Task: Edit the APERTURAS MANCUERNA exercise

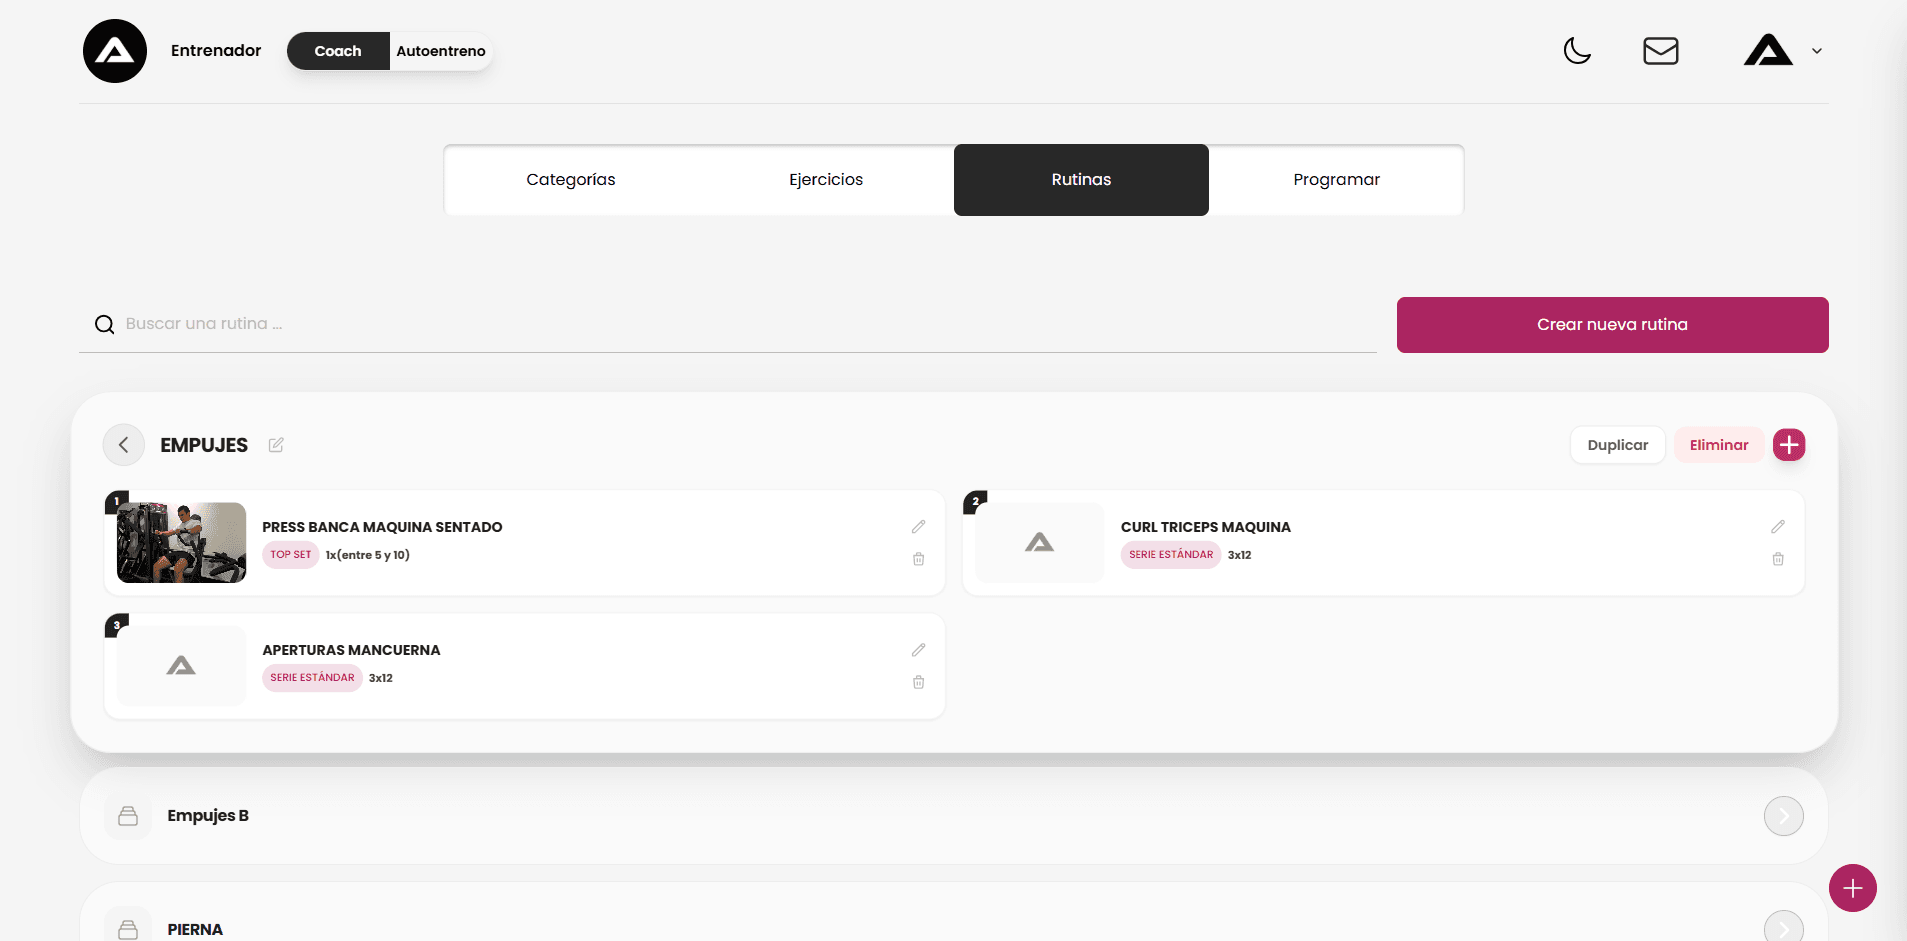Action: pos(918,650)
